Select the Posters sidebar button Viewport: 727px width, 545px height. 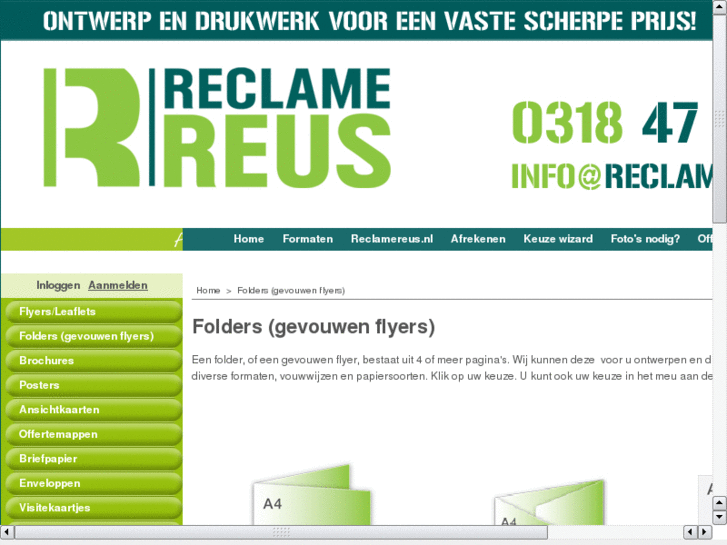coord(94,385)
